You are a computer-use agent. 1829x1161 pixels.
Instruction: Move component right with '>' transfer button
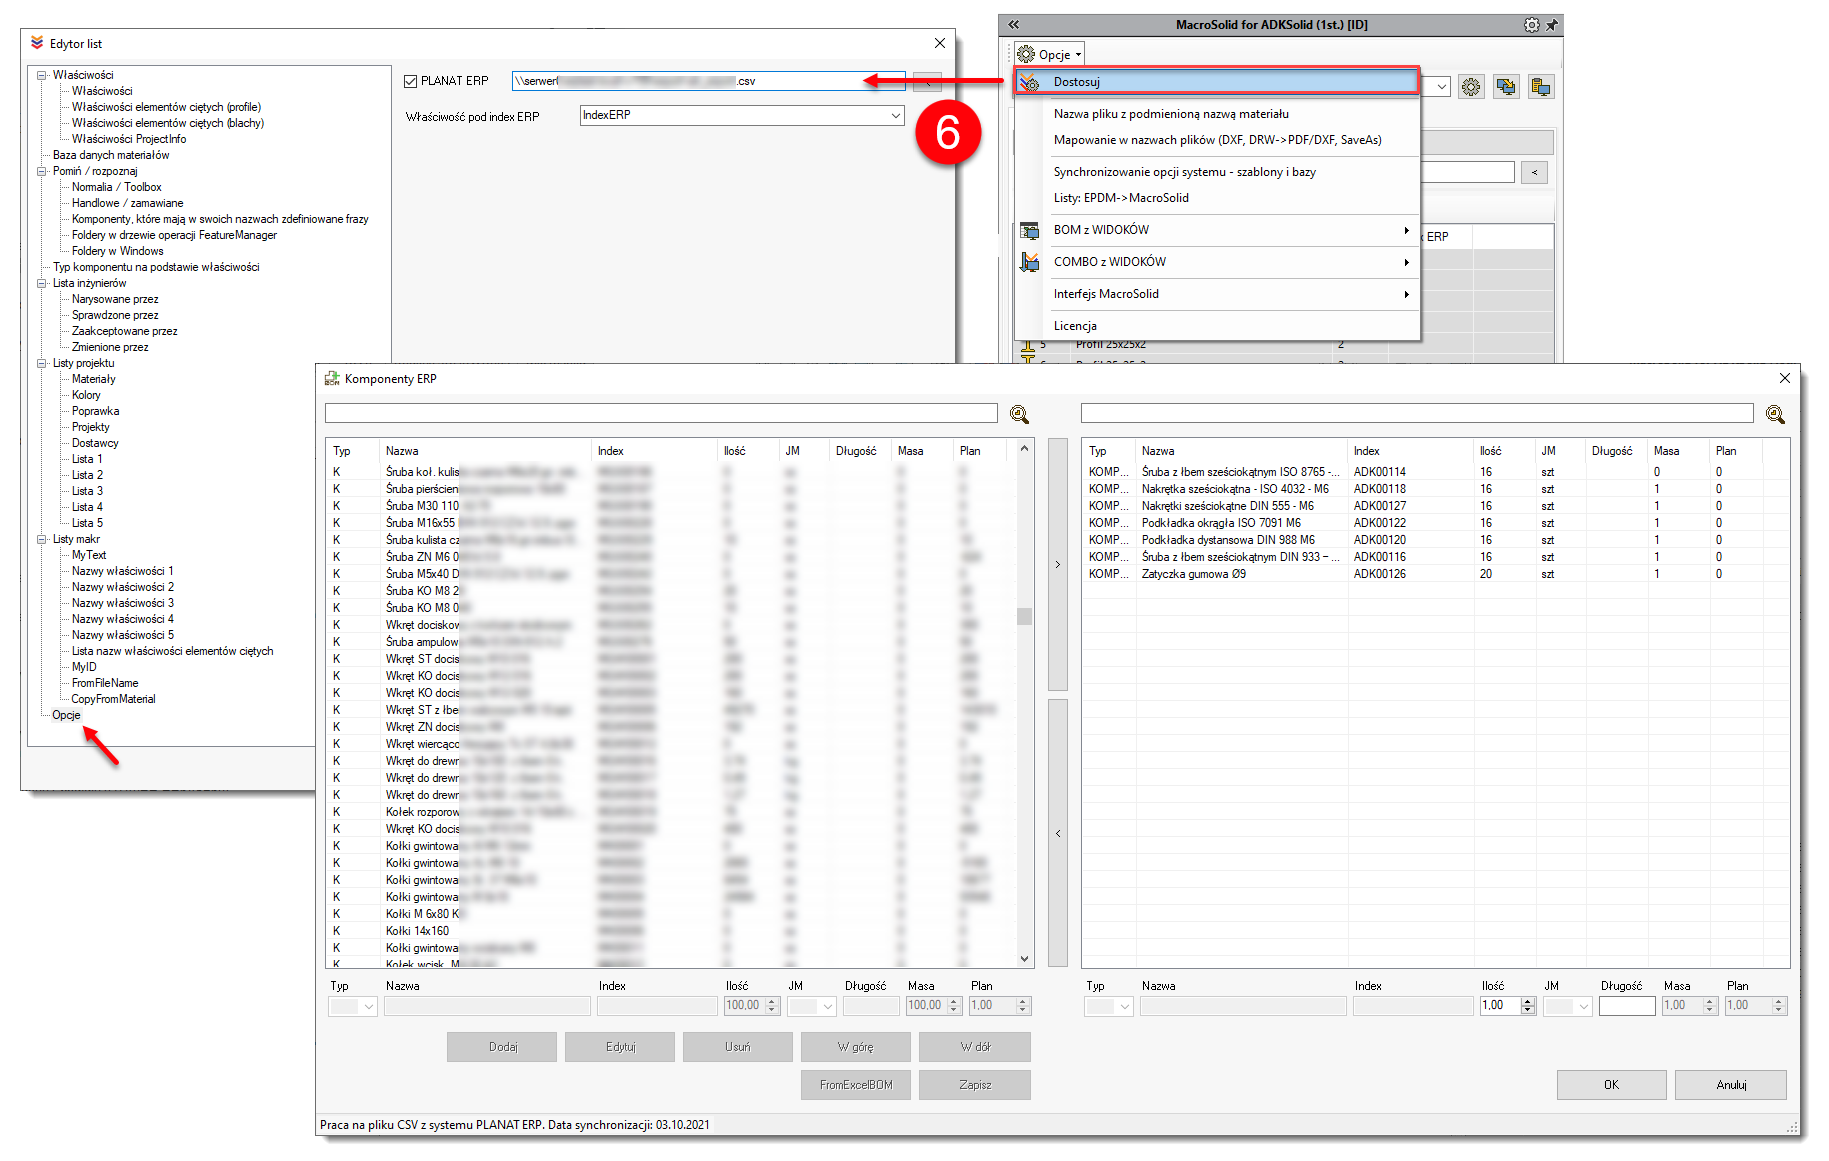tap(1058, 564)
